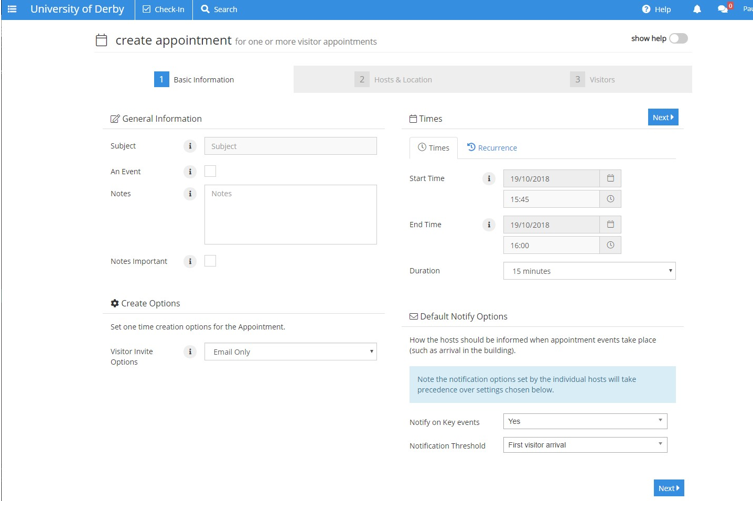Open the Notification Threshold dropdown
This screenshot has width=756, height=516.
click(x=585, y=445)
